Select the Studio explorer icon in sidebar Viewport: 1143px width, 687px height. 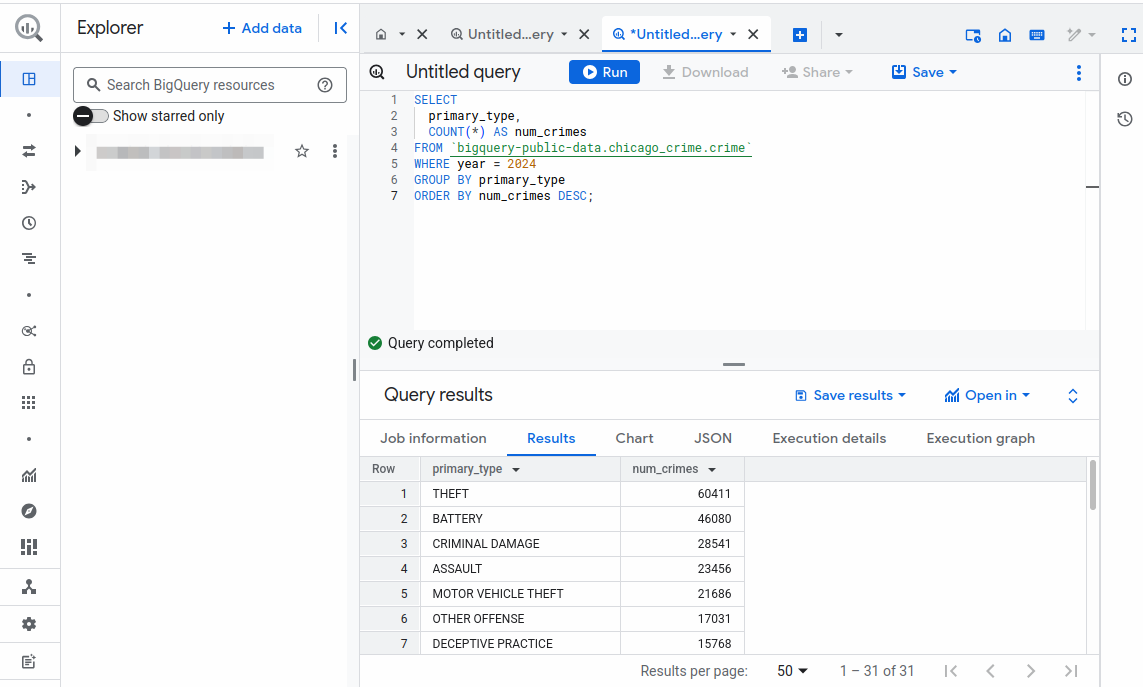pos(29,79)
